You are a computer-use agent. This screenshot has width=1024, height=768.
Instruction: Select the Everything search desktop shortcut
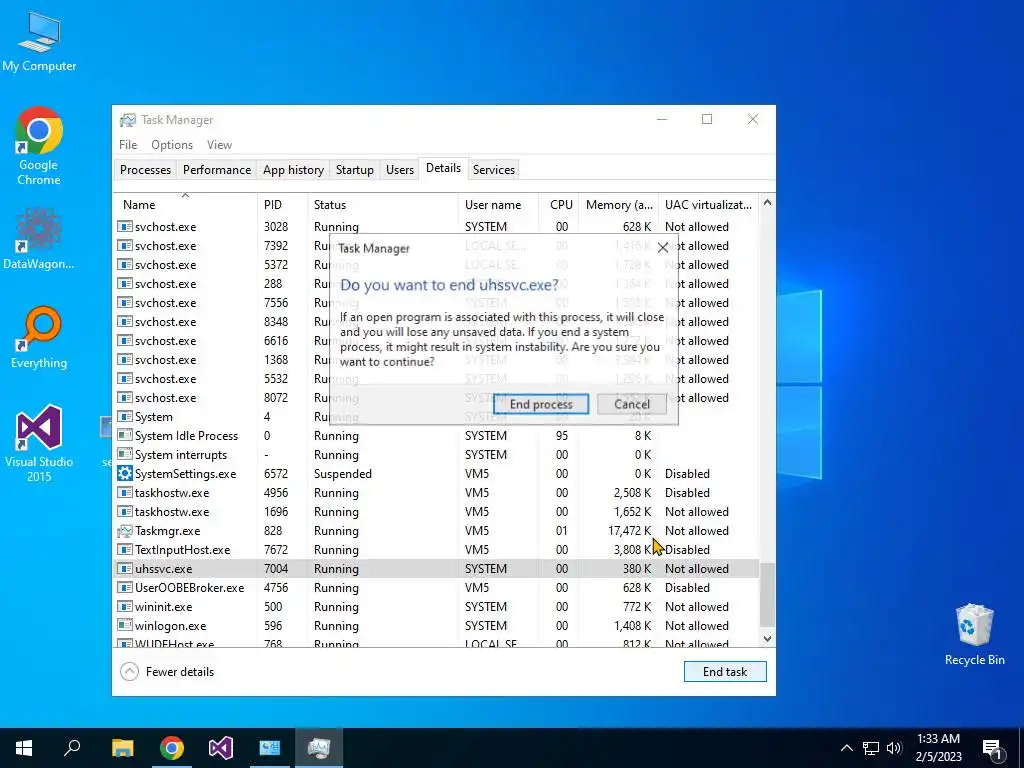pos(39,338)
